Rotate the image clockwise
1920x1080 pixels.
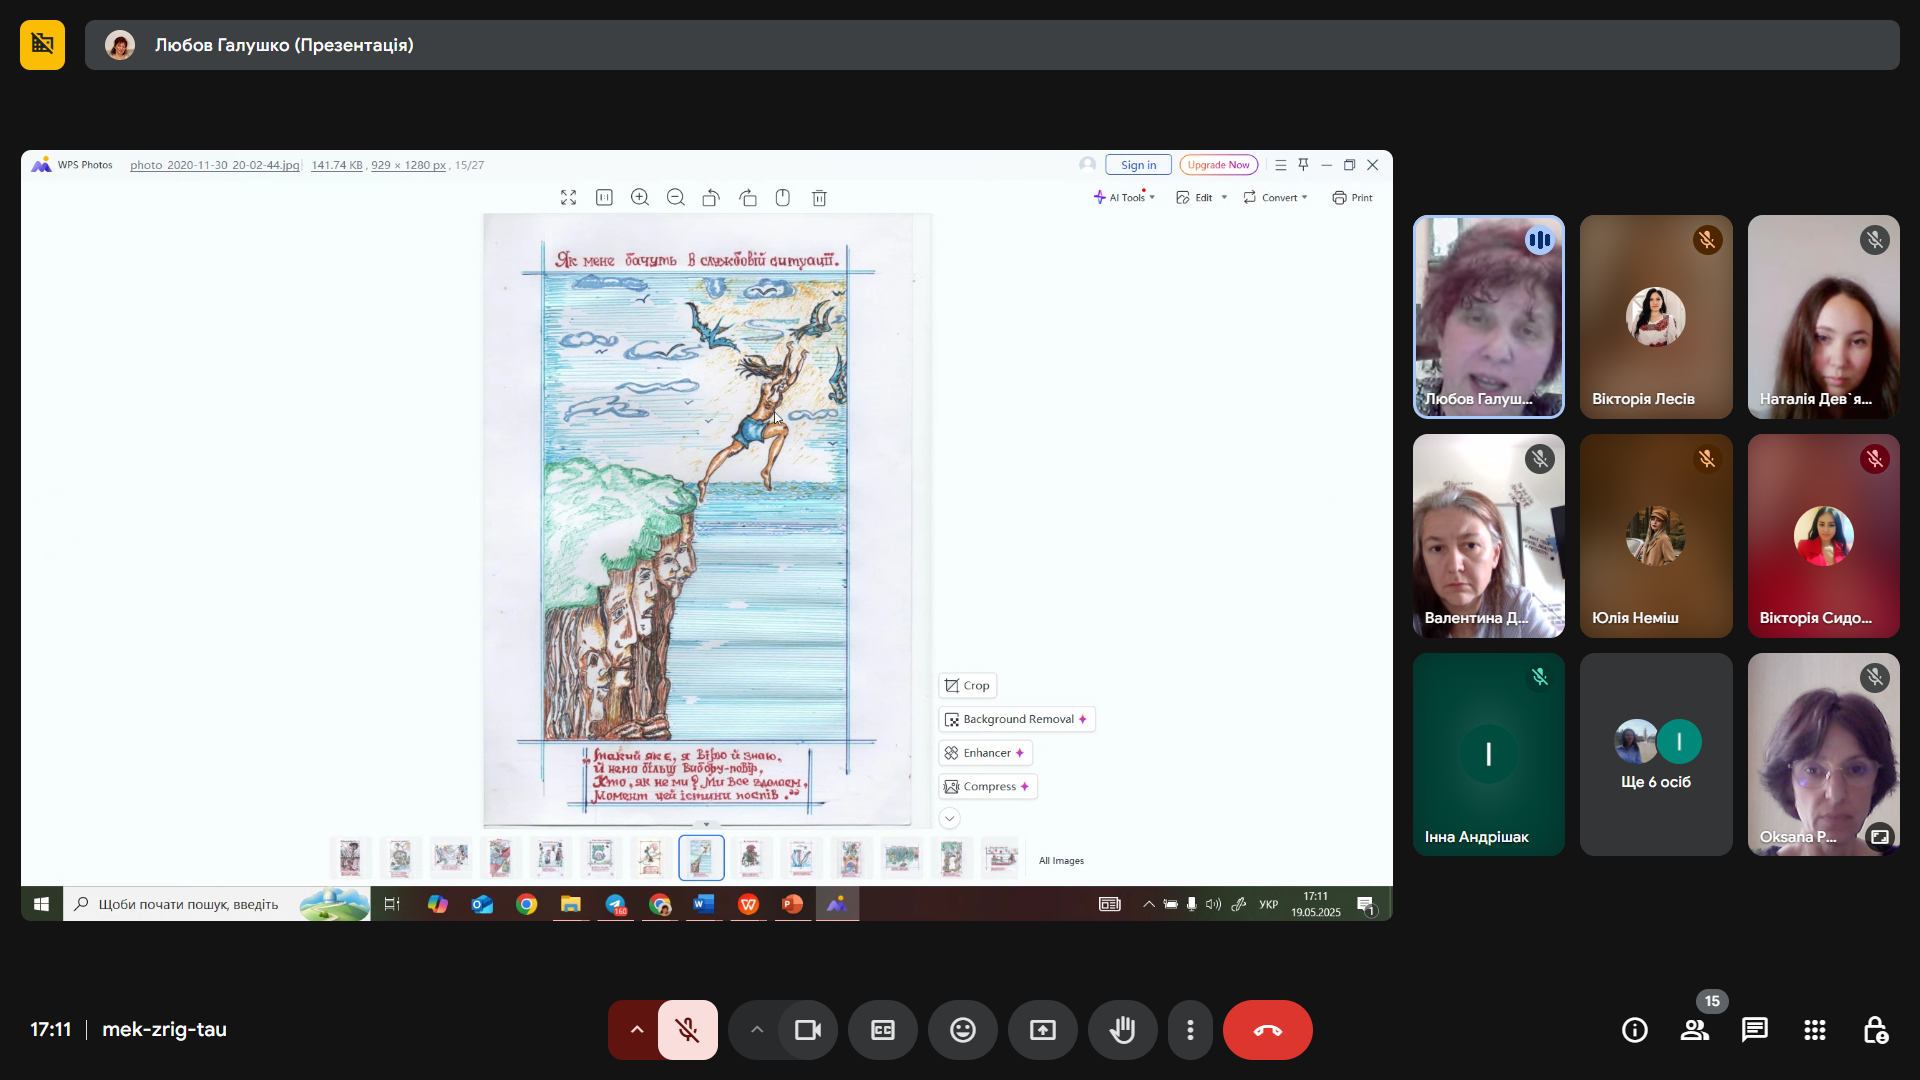point(748,198)
